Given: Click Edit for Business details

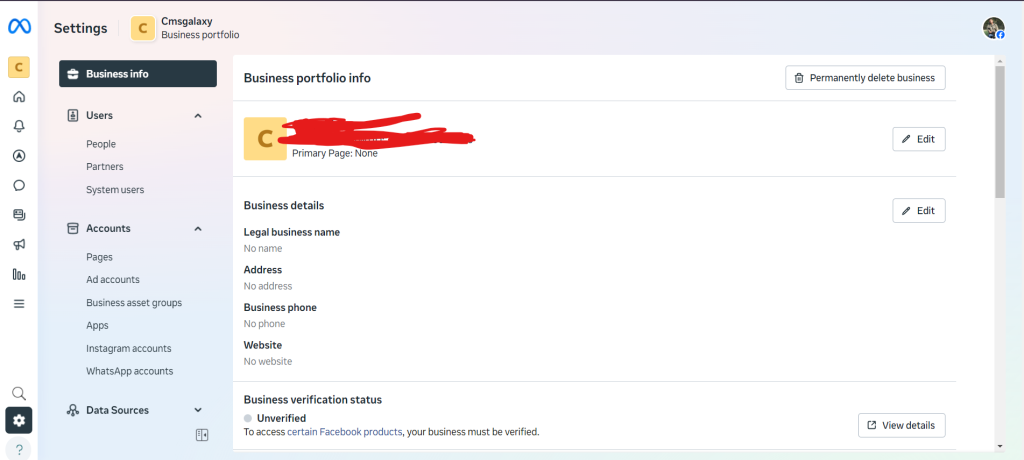Looking at the screenshot, I should 919,210.
